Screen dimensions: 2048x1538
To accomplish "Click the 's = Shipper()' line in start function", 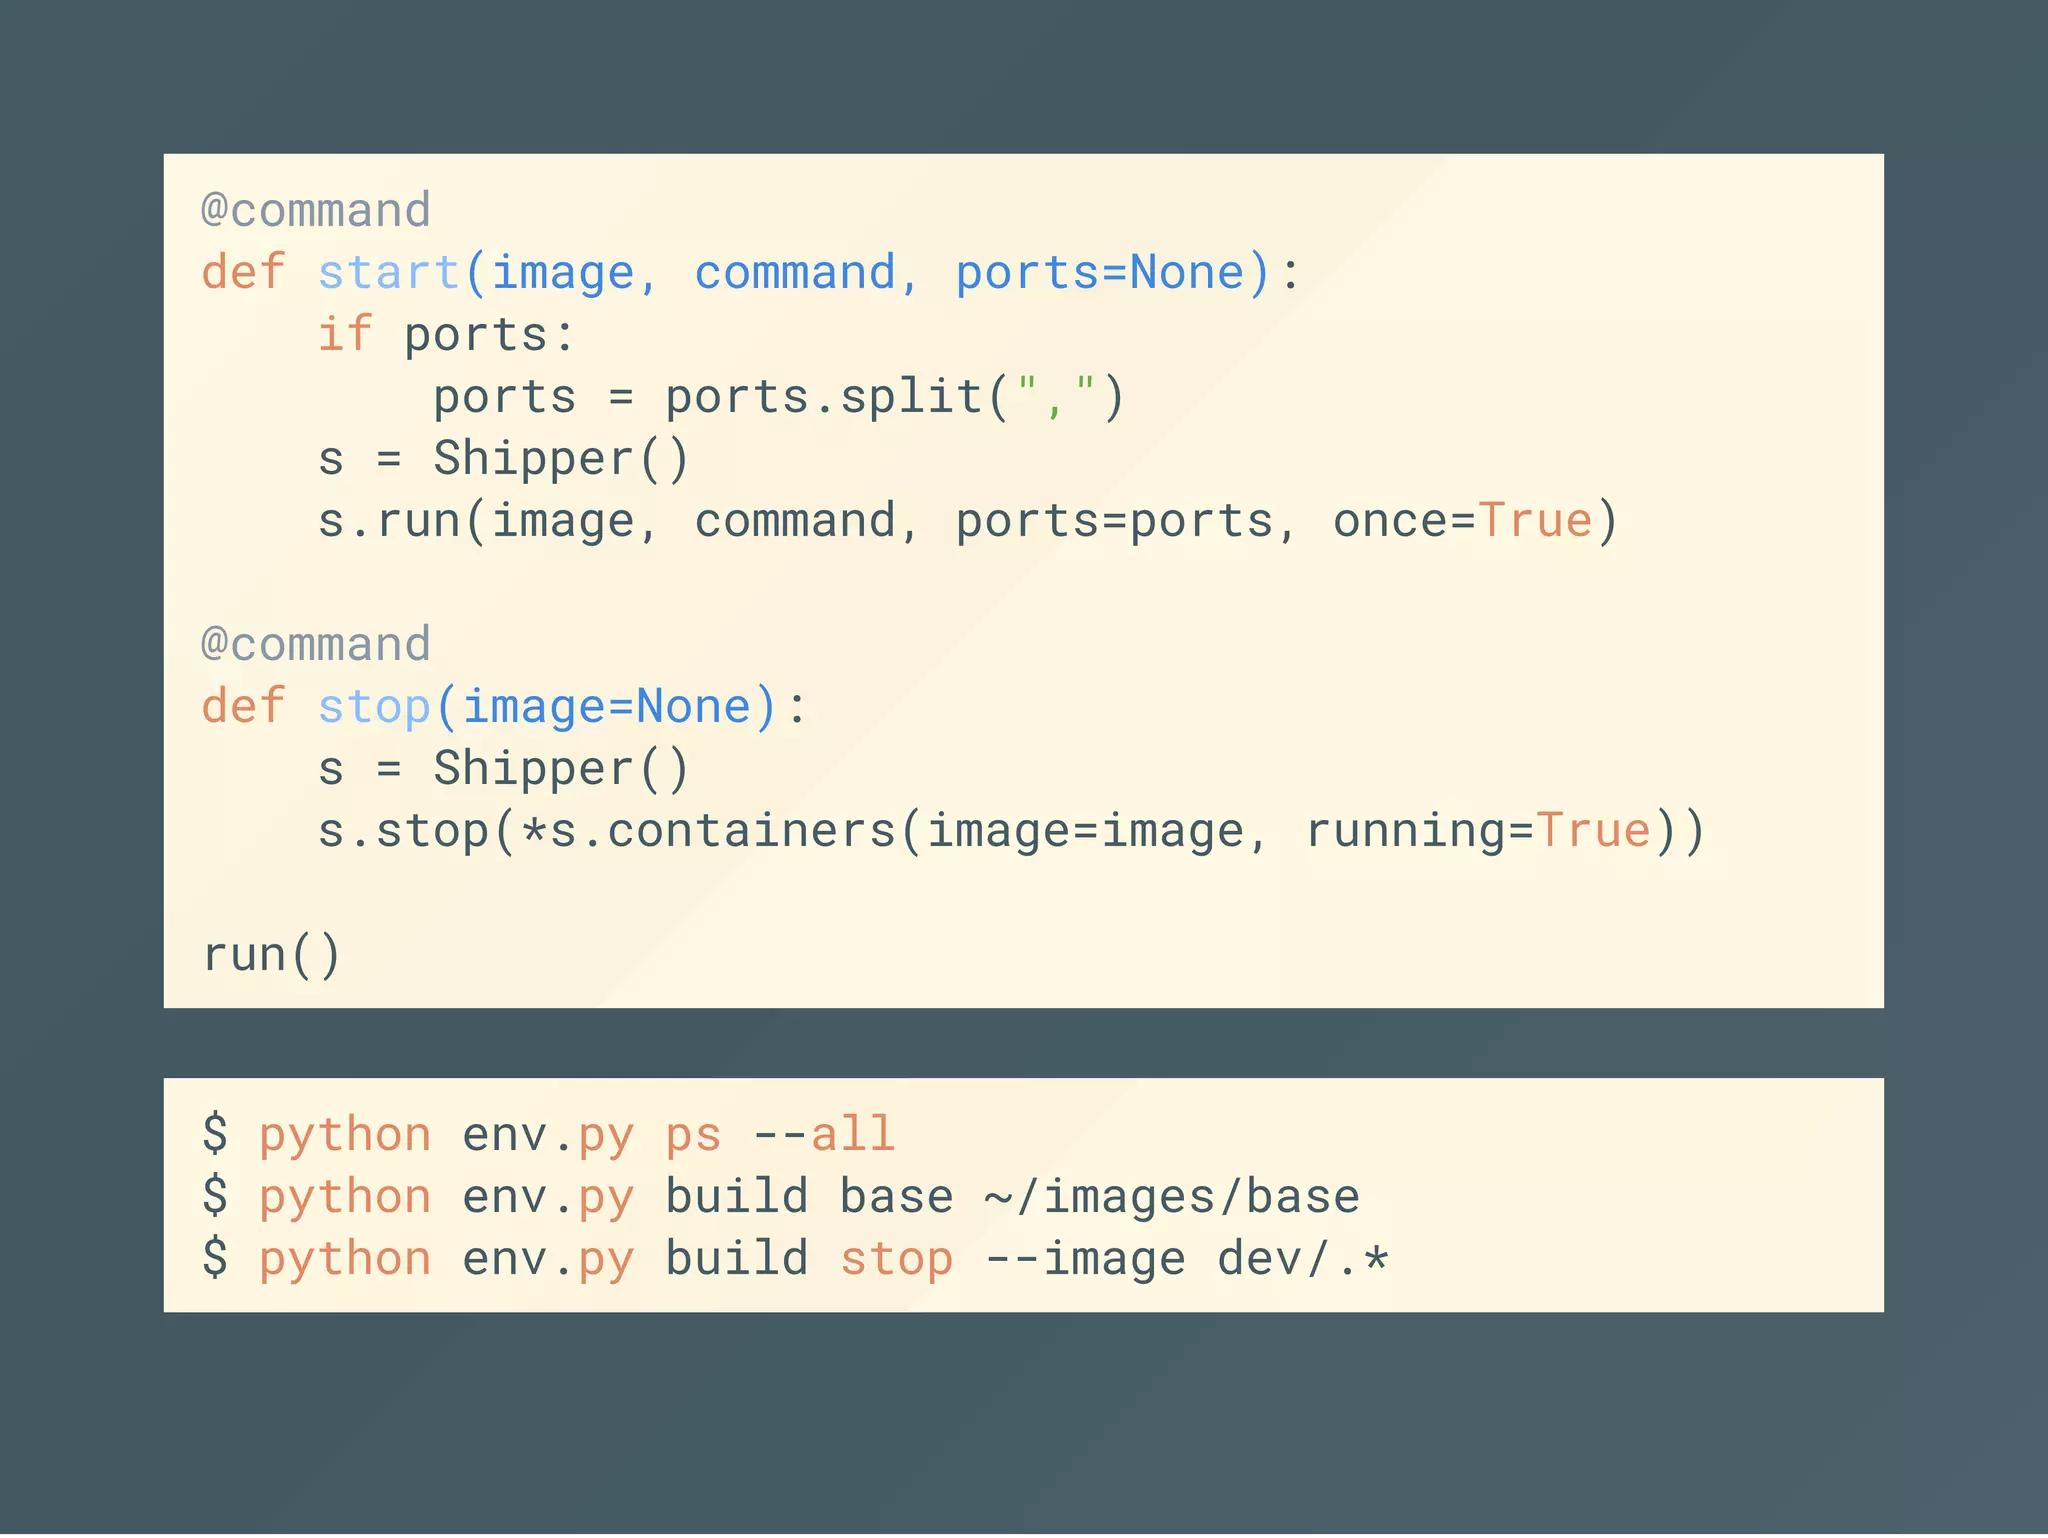I will click(x=504, y=459).
